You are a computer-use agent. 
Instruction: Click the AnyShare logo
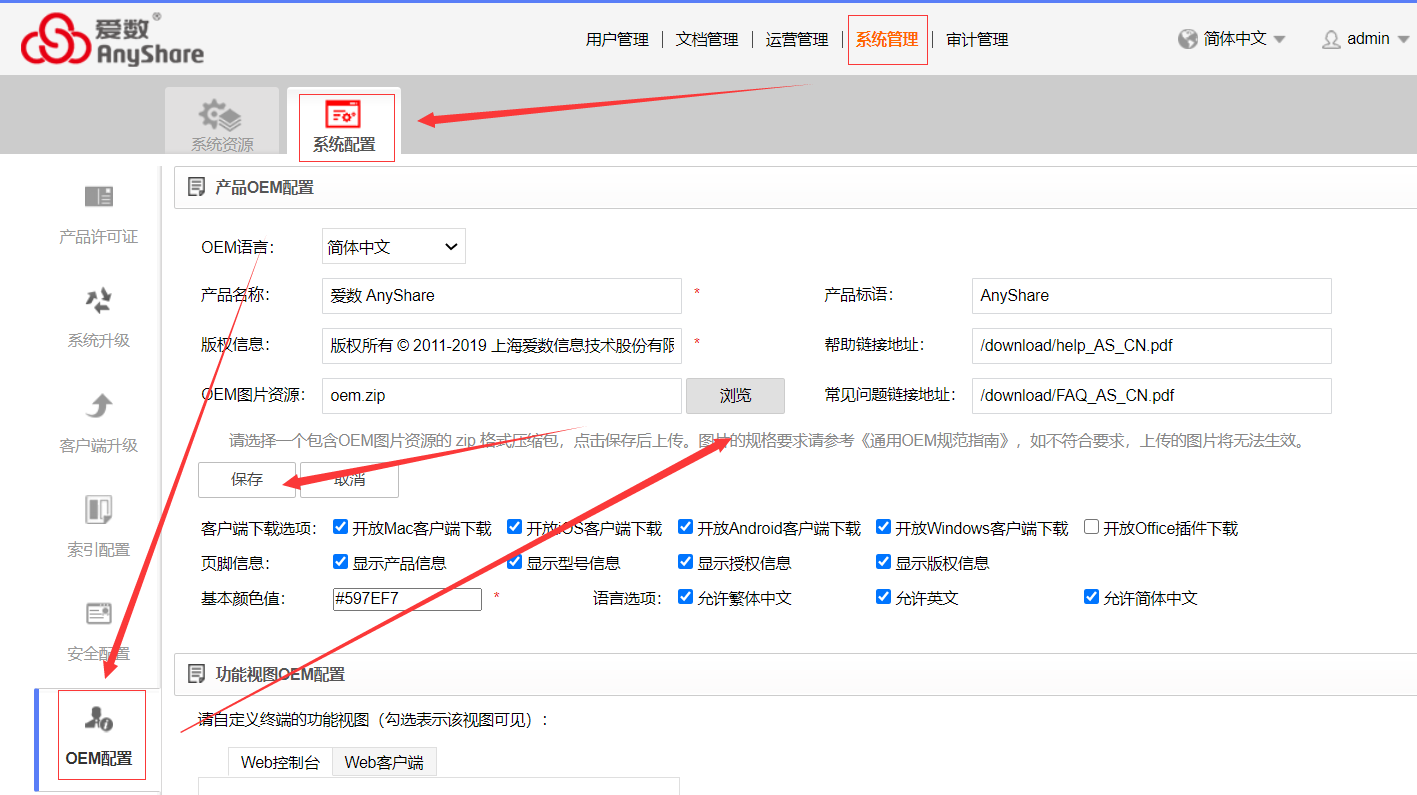pos(112,40)
